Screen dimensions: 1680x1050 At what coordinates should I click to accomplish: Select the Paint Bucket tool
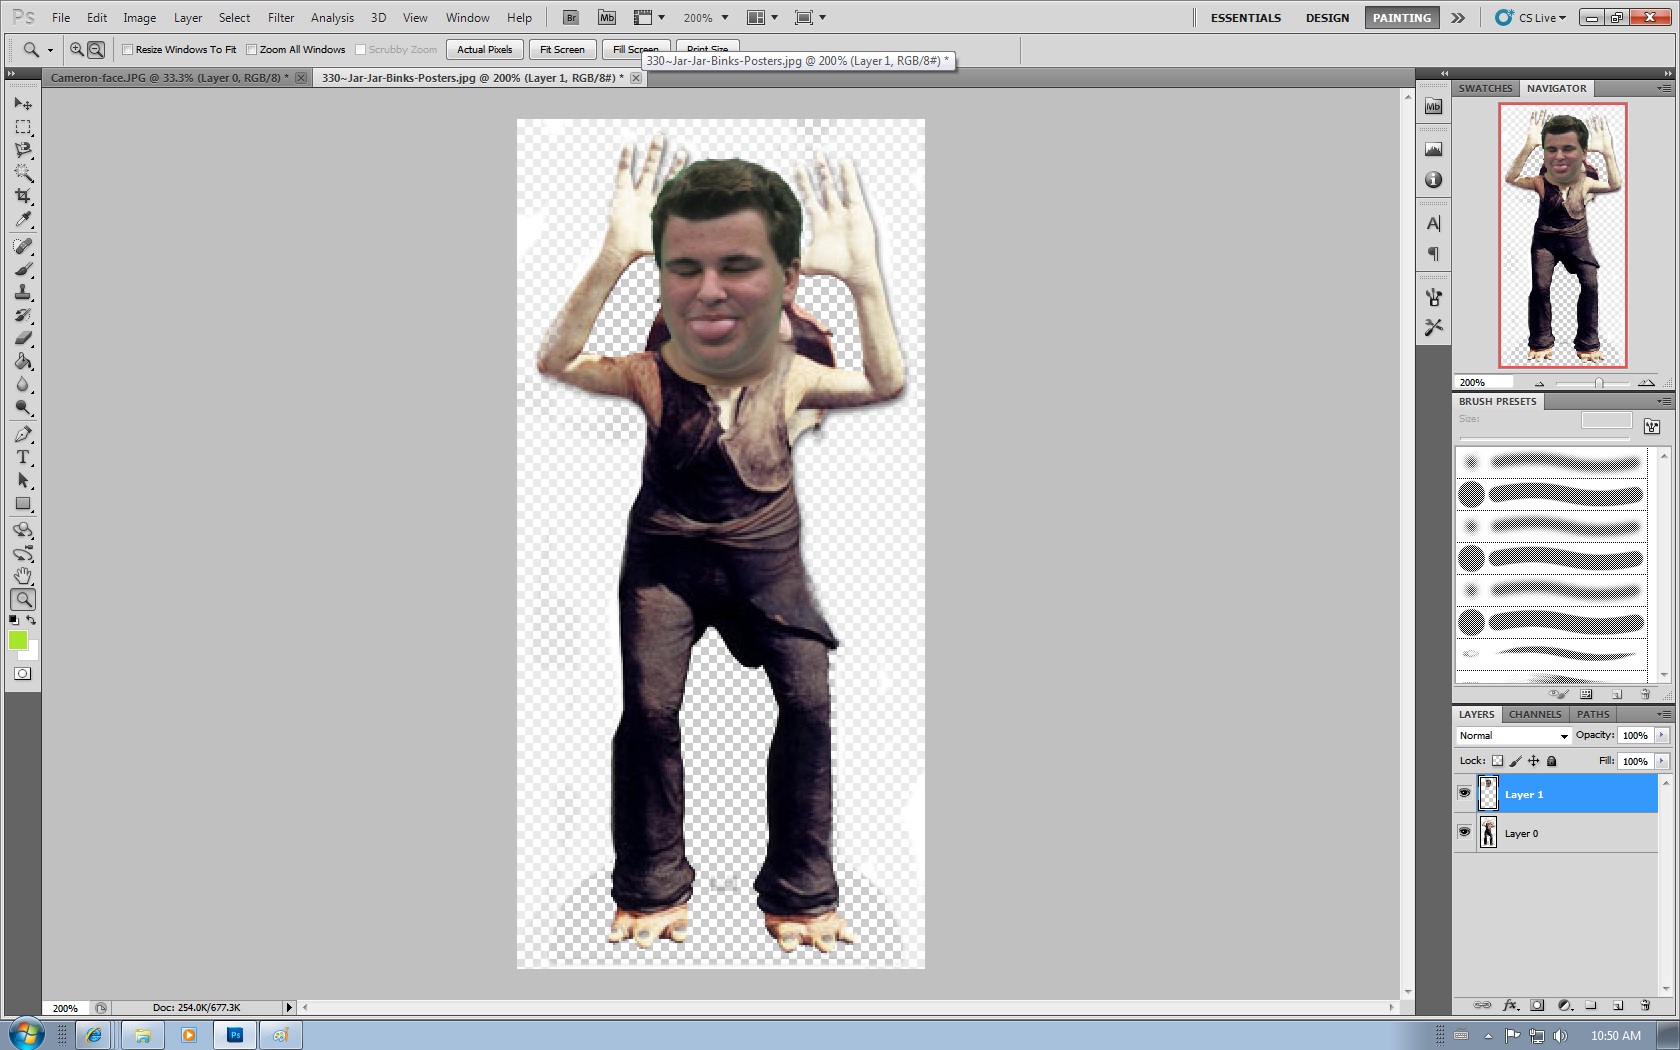(23, 361)
